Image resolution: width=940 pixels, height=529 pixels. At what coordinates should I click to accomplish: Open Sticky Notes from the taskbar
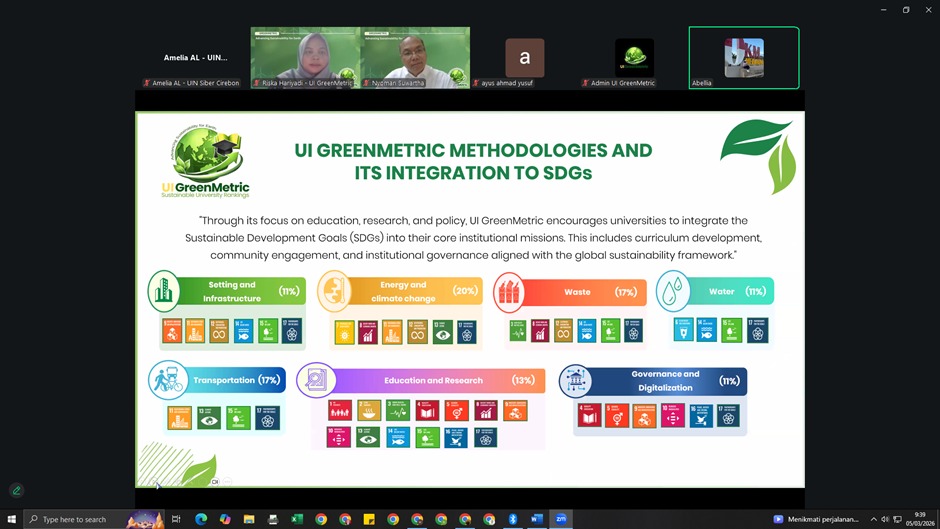pyautogui.click(x=369, y=519)
